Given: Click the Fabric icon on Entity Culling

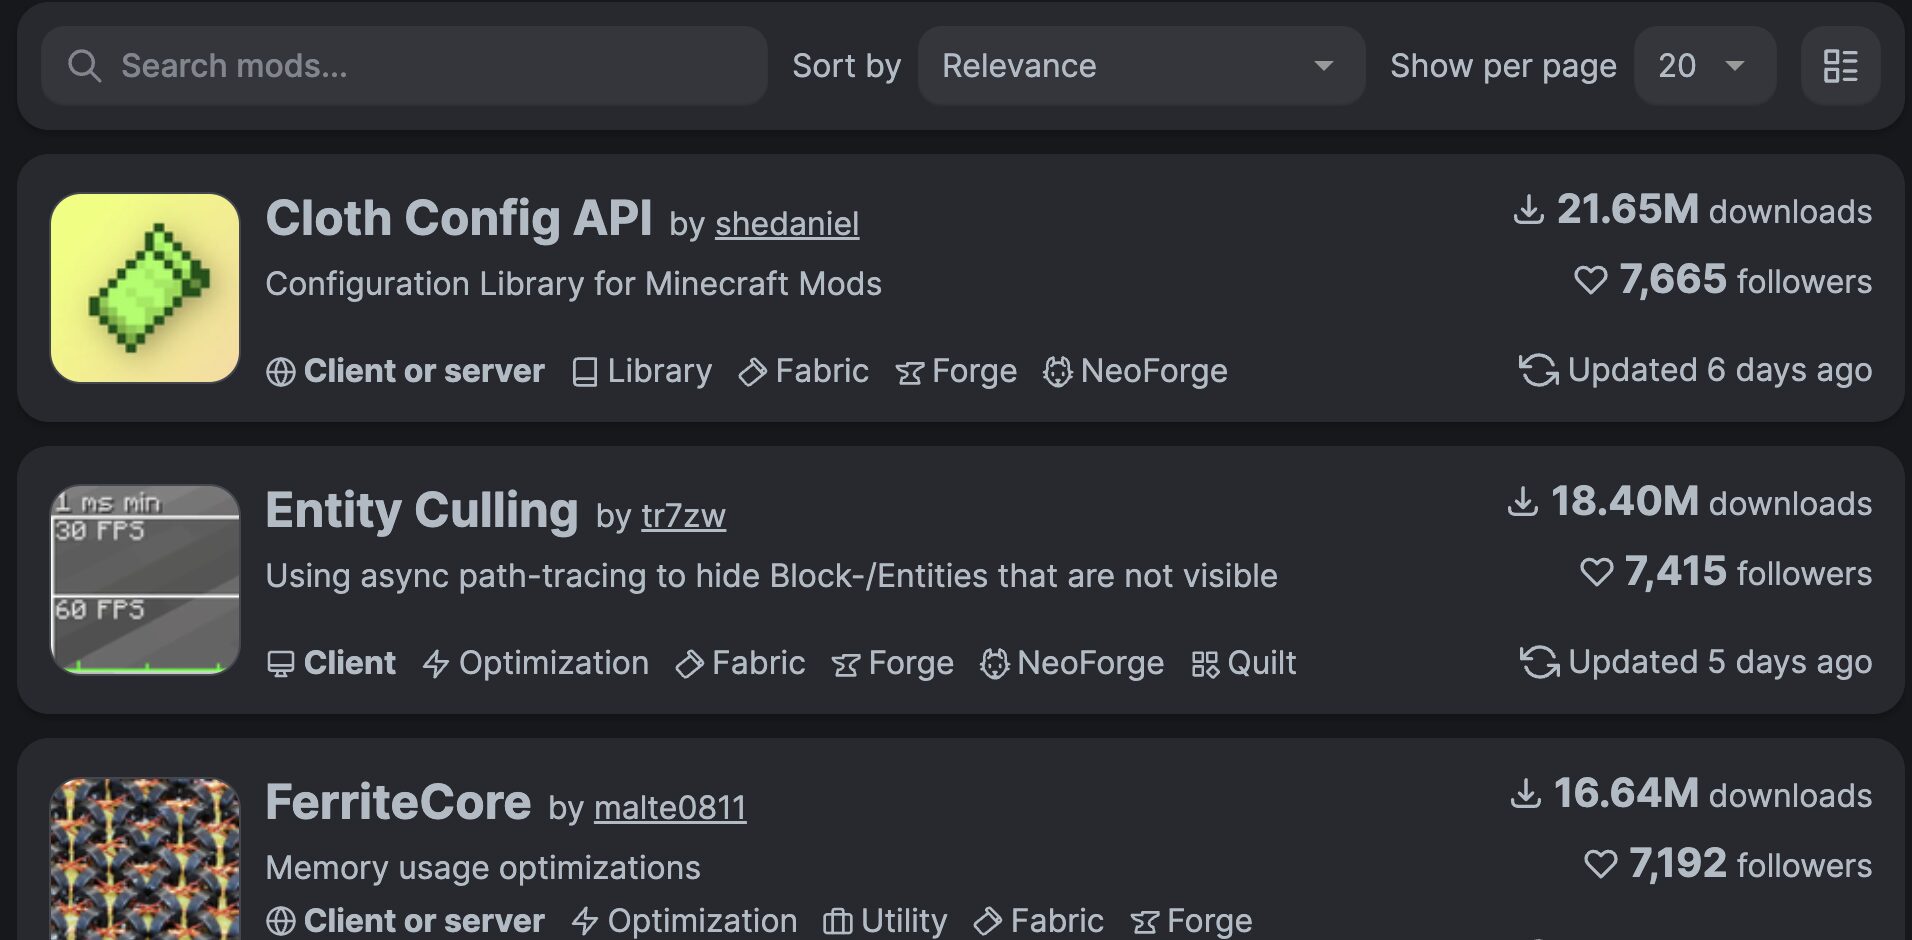Looking at the screenshot, I should click(x=689, y=664).
